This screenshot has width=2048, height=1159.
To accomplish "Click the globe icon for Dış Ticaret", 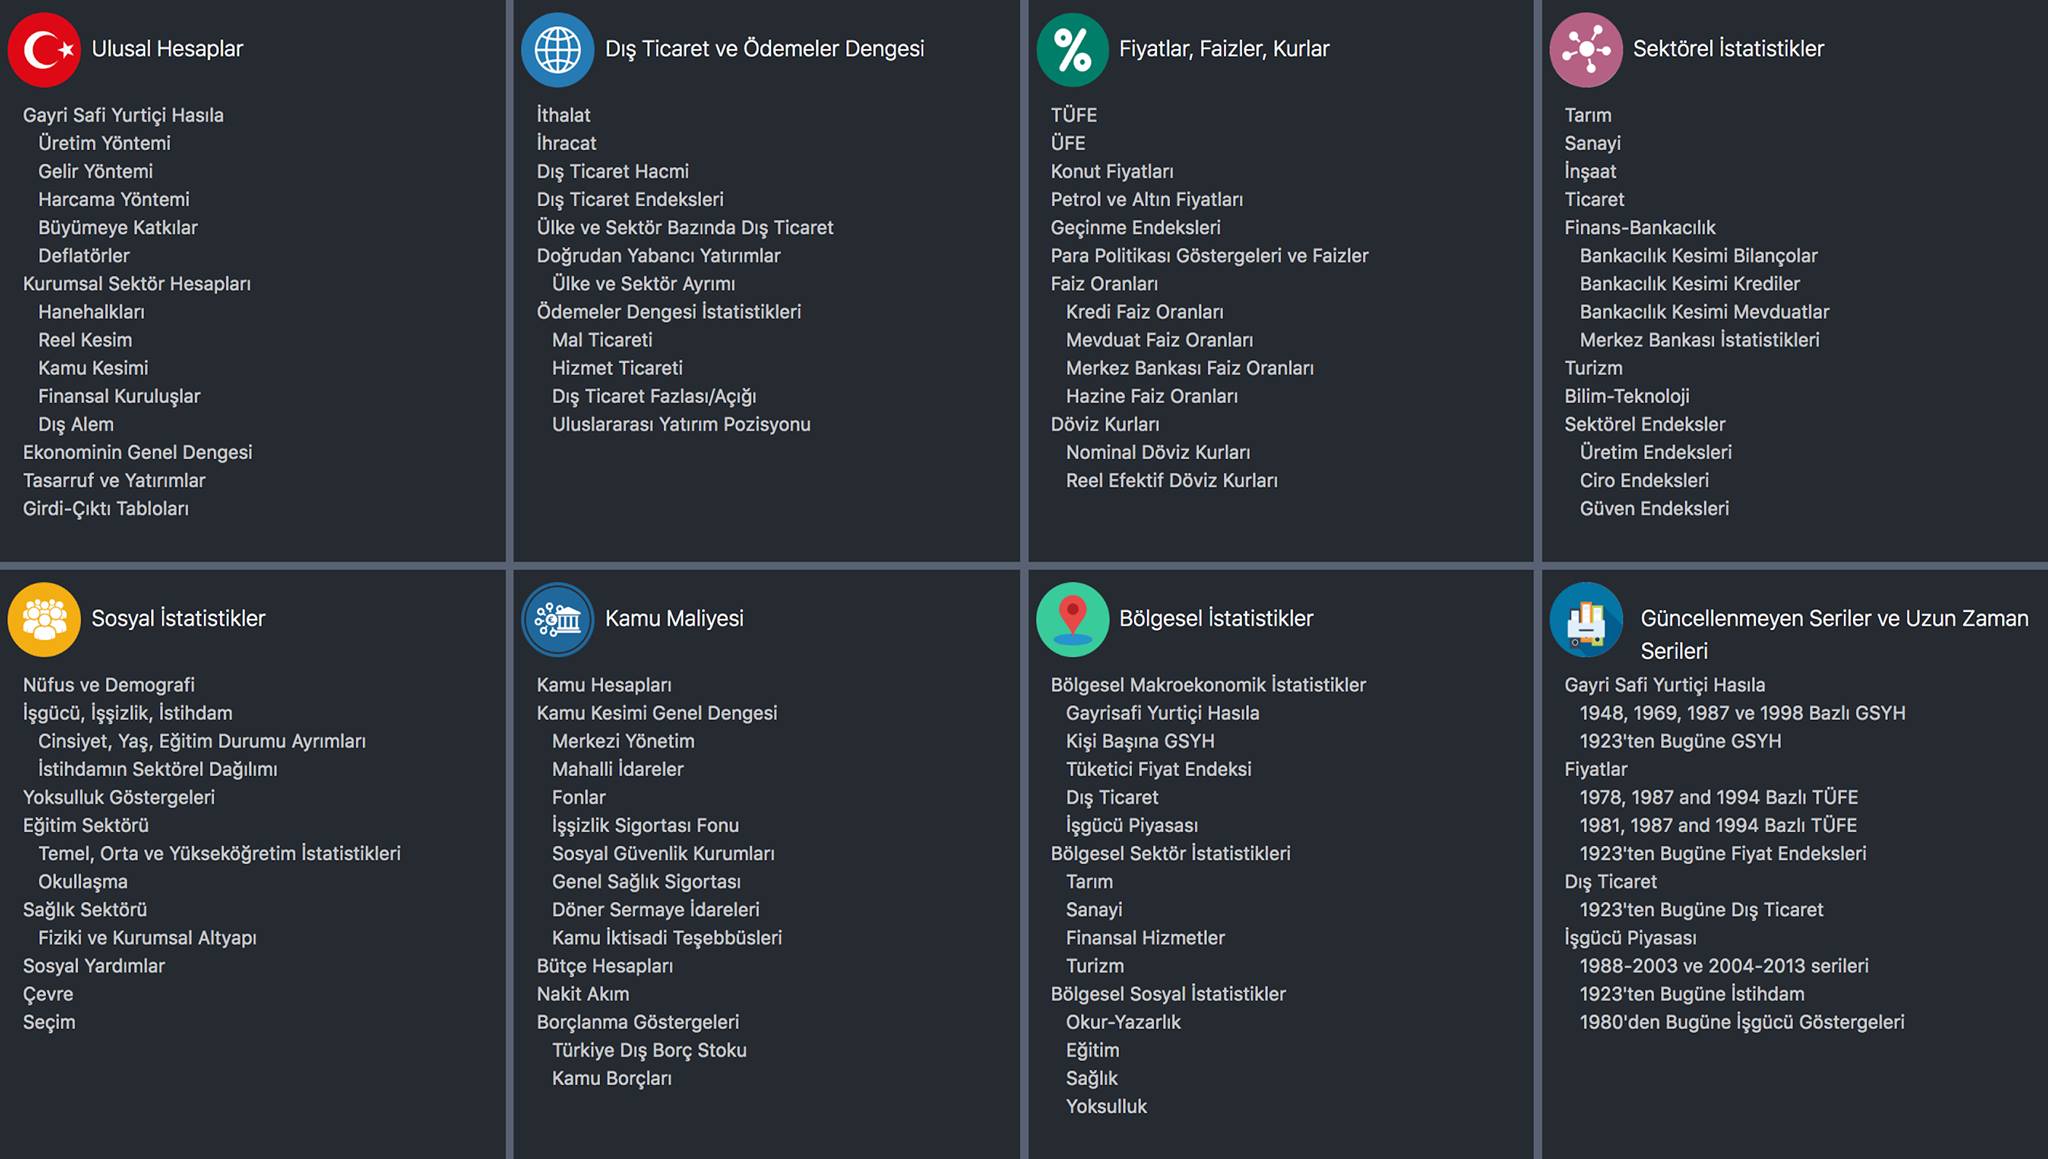I will [558, 49].
